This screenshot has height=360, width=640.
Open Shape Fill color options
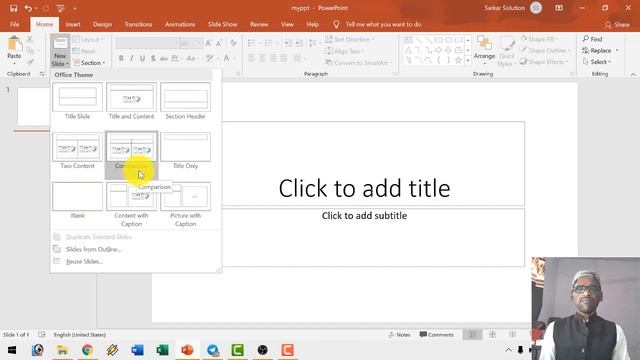tap(540, 39)
